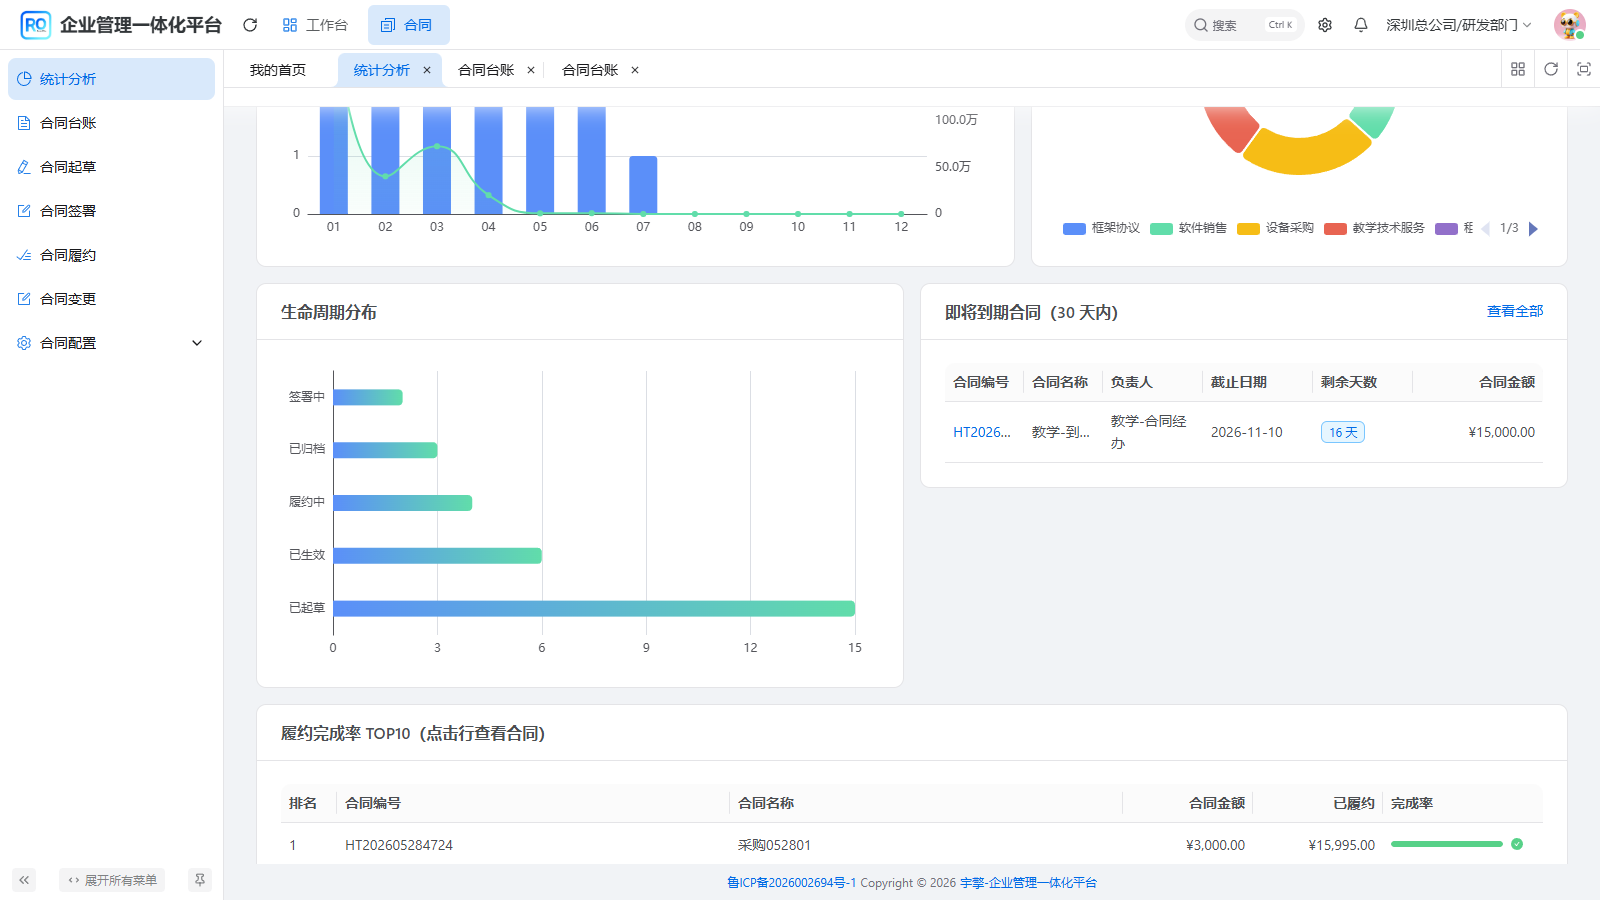This screenshot has width=1600, height=900.
Task: Open the tab grid layout icon
Action: 1518,69
